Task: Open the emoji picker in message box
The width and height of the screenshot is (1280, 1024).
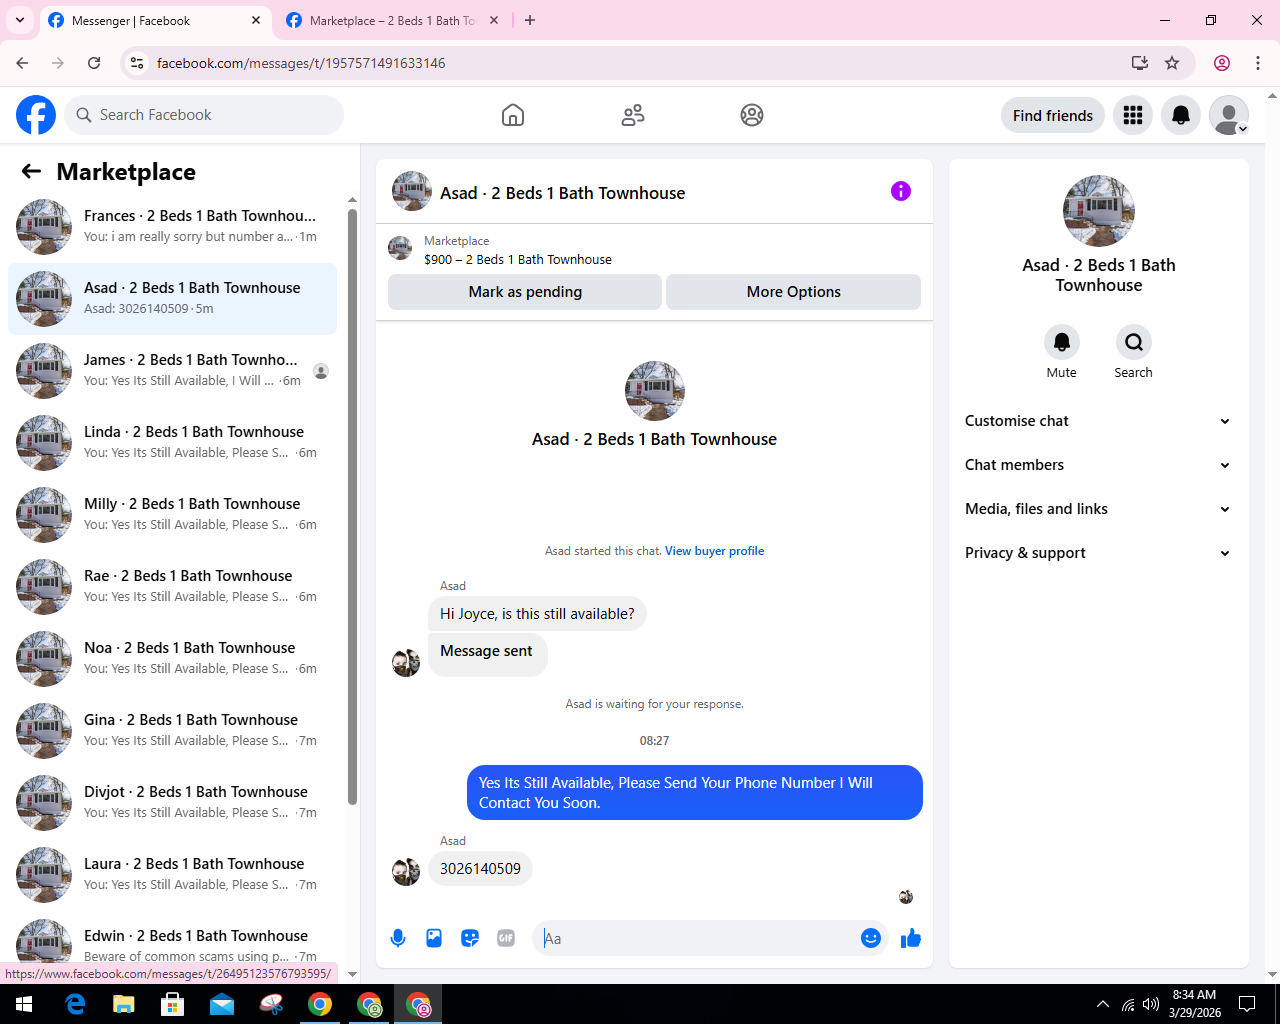Action: [x=871, y=938]
